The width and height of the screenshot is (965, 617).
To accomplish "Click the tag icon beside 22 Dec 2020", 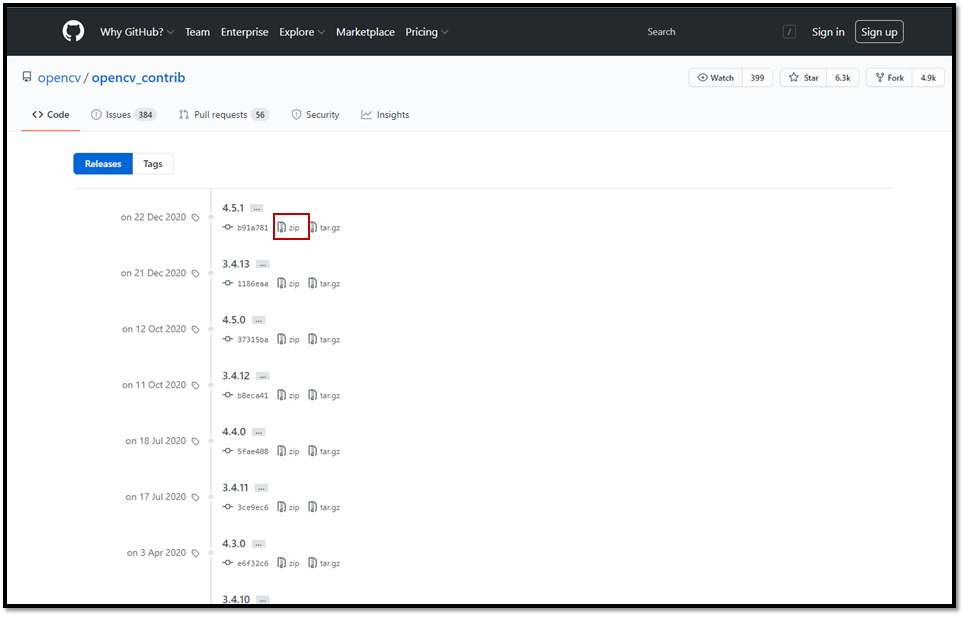I will click(196, 218).
